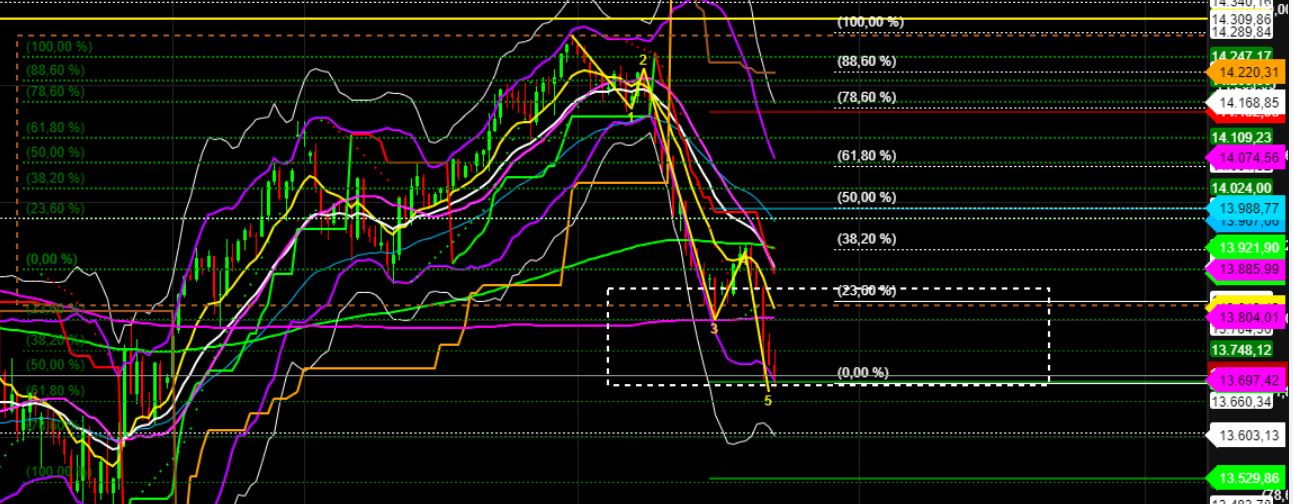This screenshot has width=1293, height=504.
Task: Select the green (88,60 %) Fibonacci label
Action: click(56, 70)
